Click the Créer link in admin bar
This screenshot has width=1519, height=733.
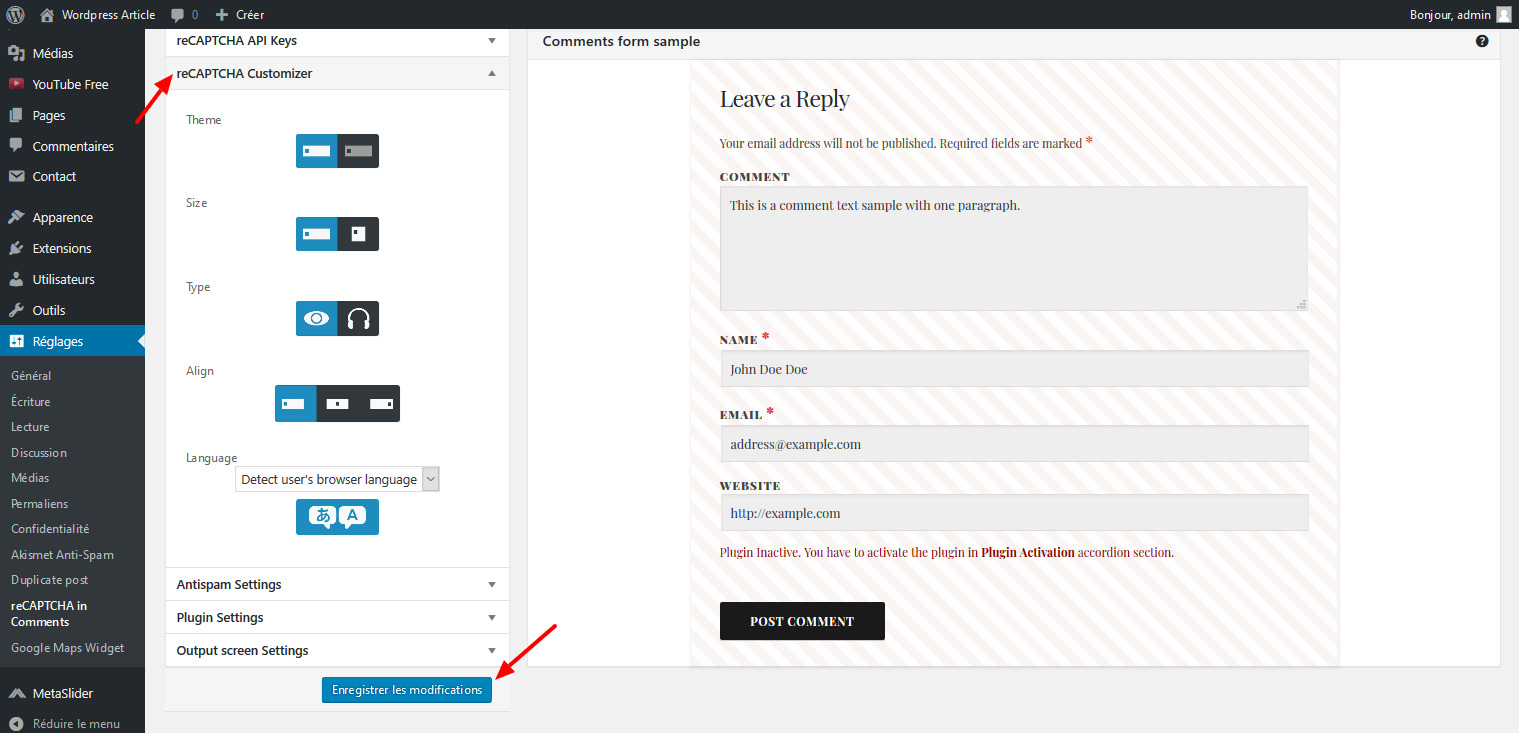tap(250, 15)
